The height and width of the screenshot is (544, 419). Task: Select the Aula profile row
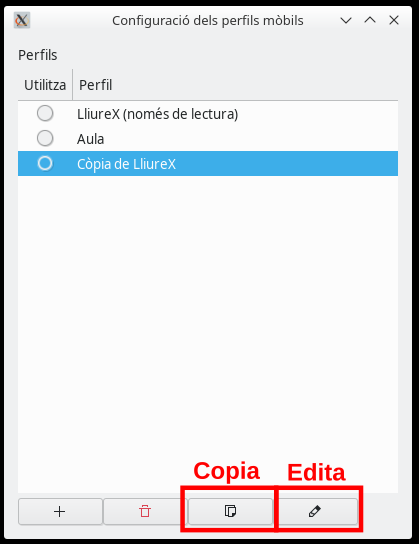[208, 139]
